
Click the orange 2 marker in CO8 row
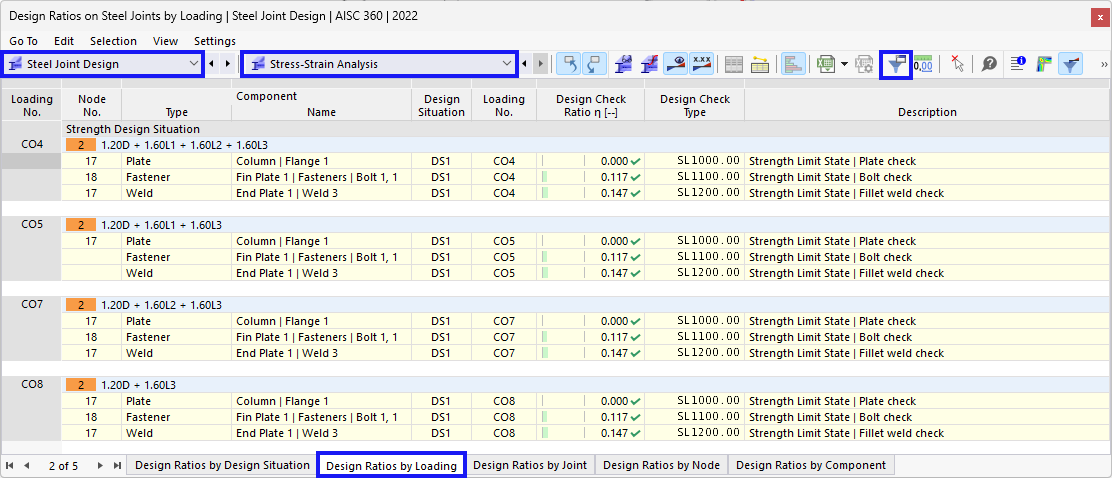(x=80, y=385)
